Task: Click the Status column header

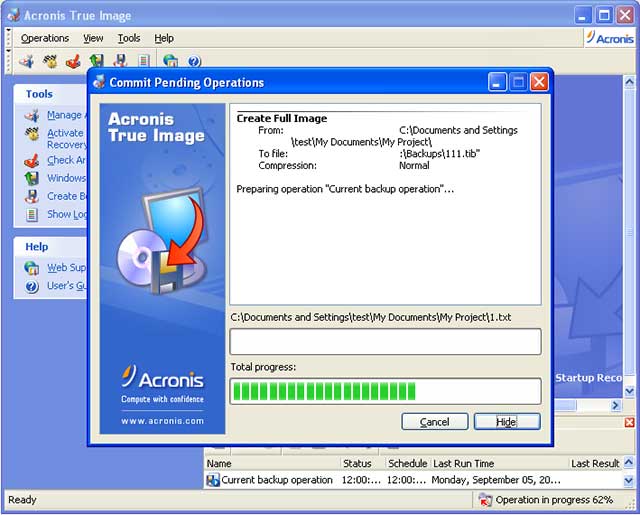Action: (x=362, y=464)
